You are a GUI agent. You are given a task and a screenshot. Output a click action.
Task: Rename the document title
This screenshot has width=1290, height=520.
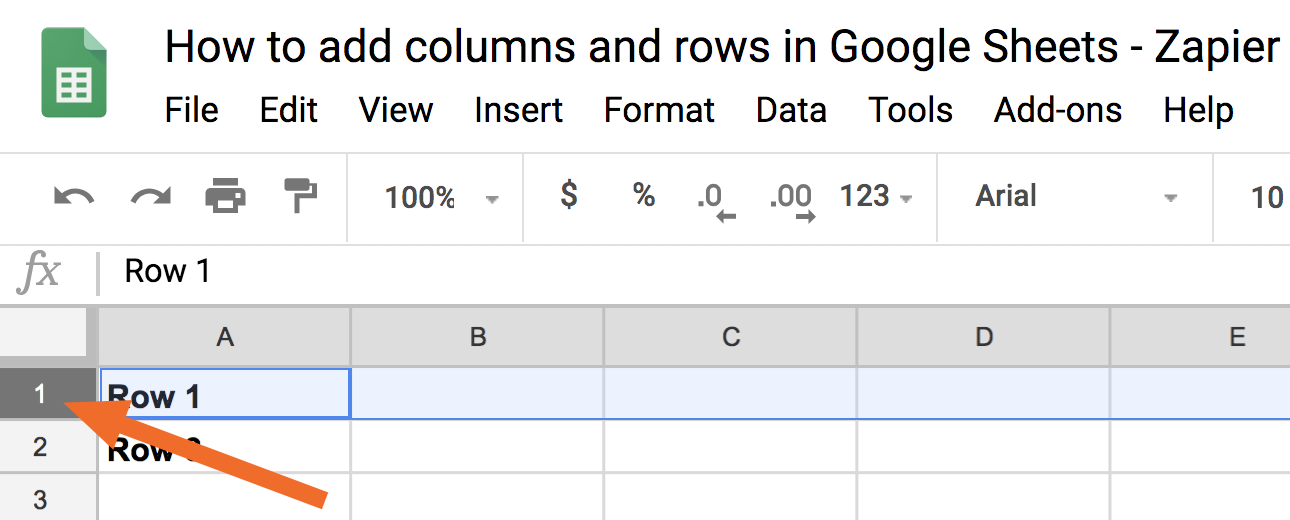[x=722, y=47]
